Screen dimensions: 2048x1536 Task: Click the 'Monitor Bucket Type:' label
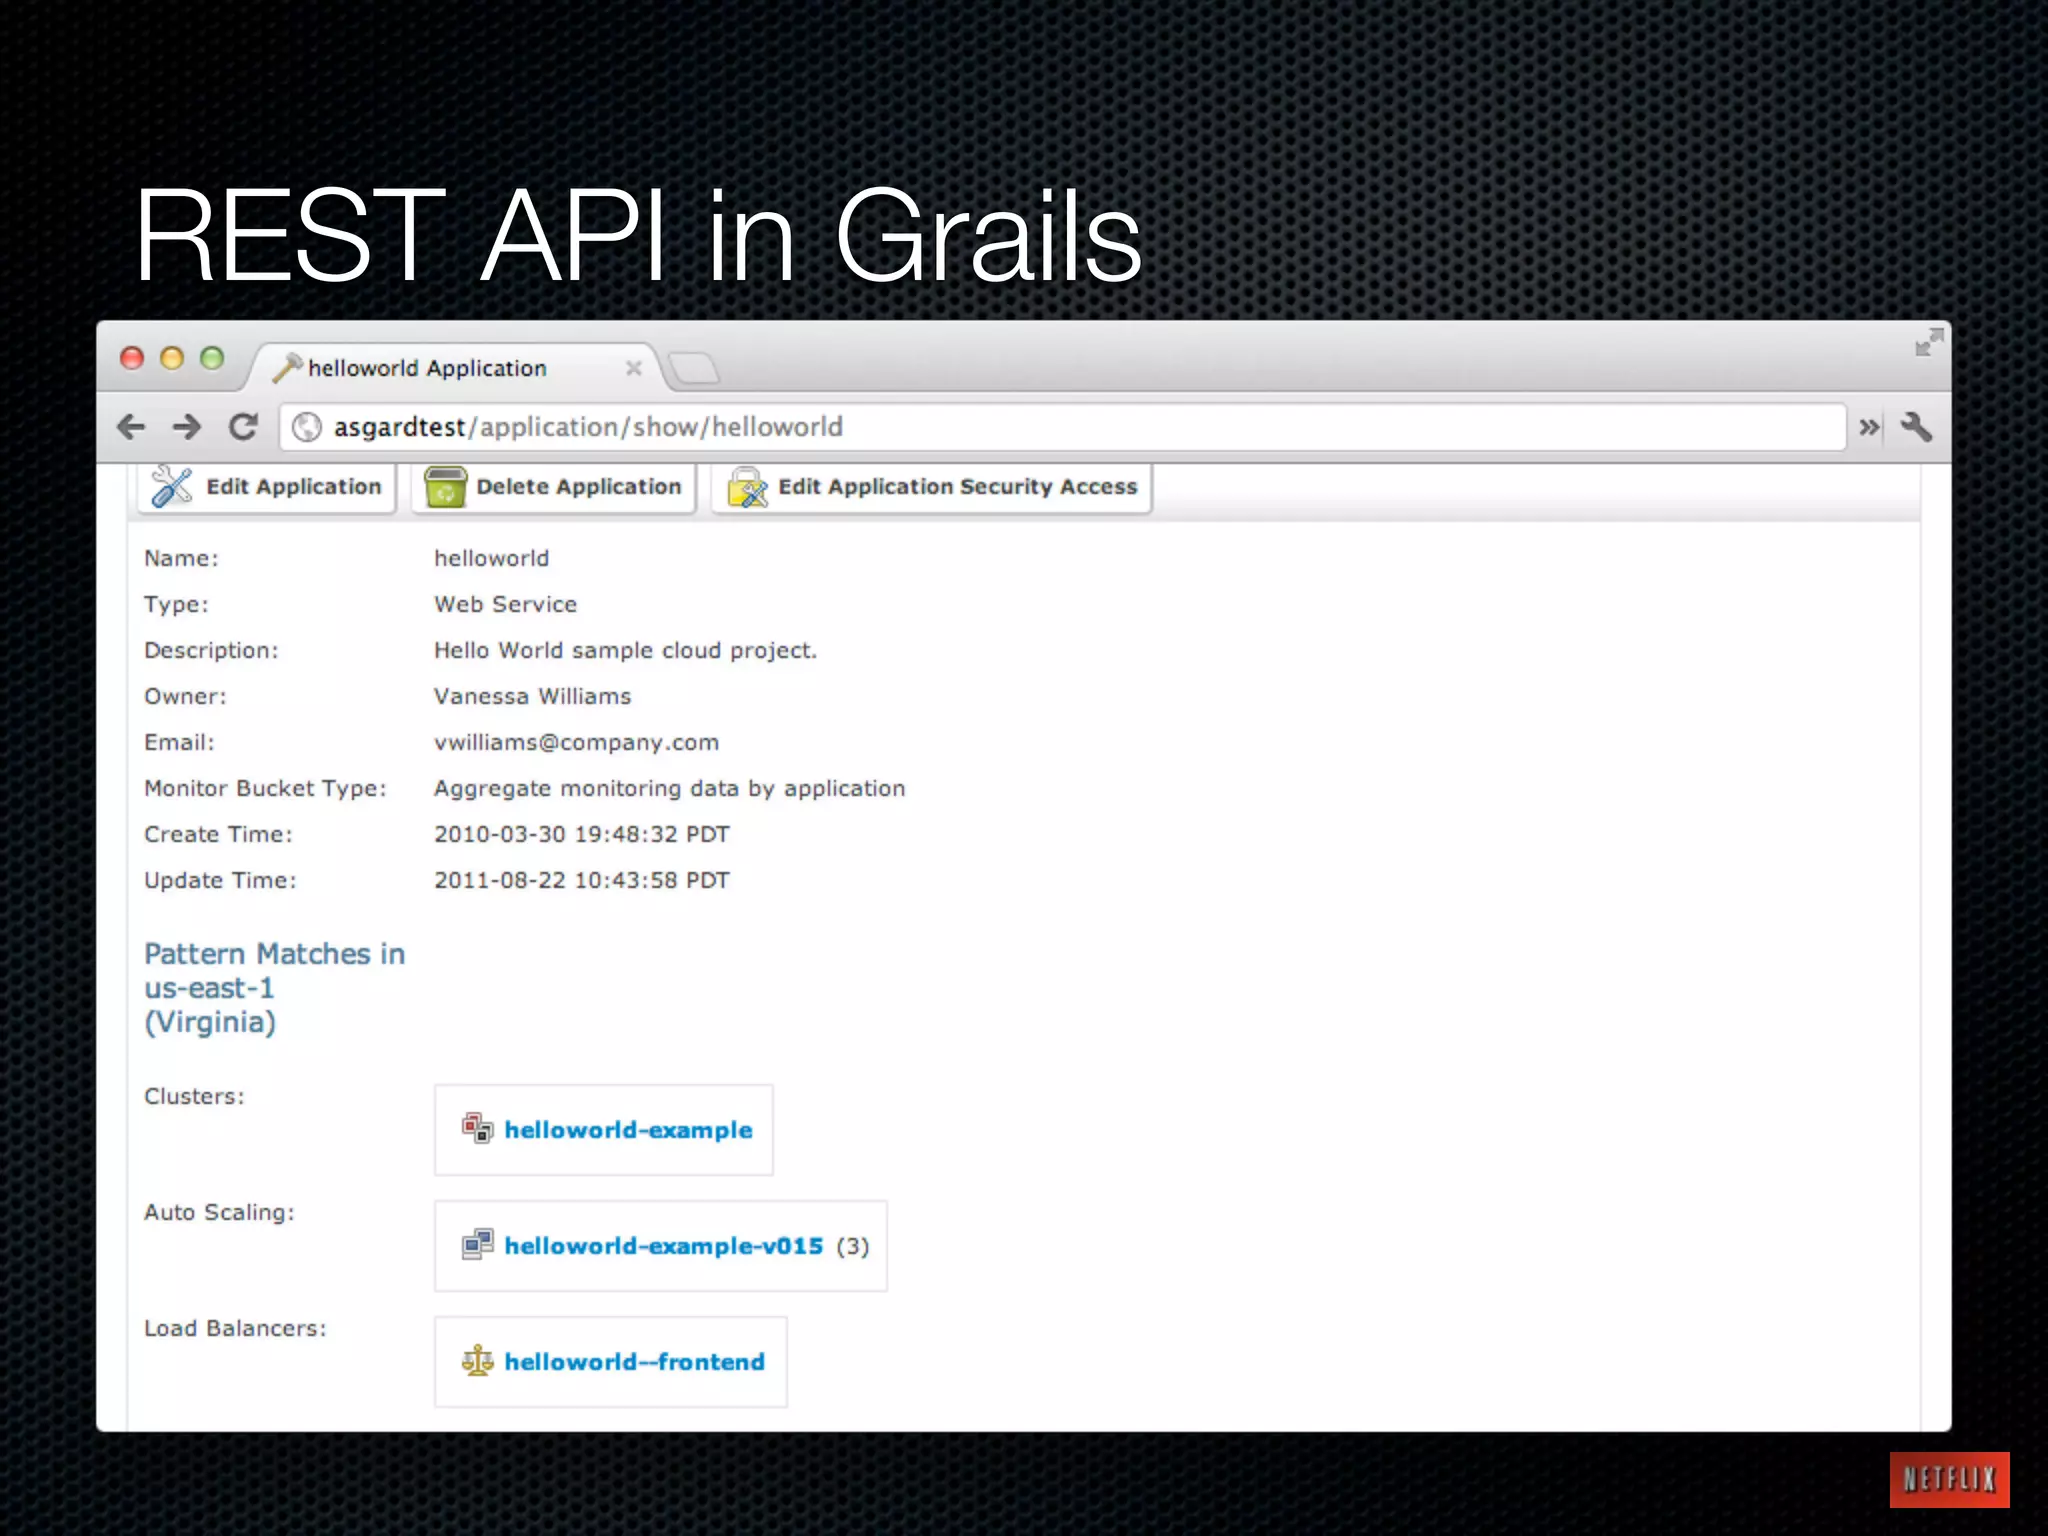click(x=265, y=788)
